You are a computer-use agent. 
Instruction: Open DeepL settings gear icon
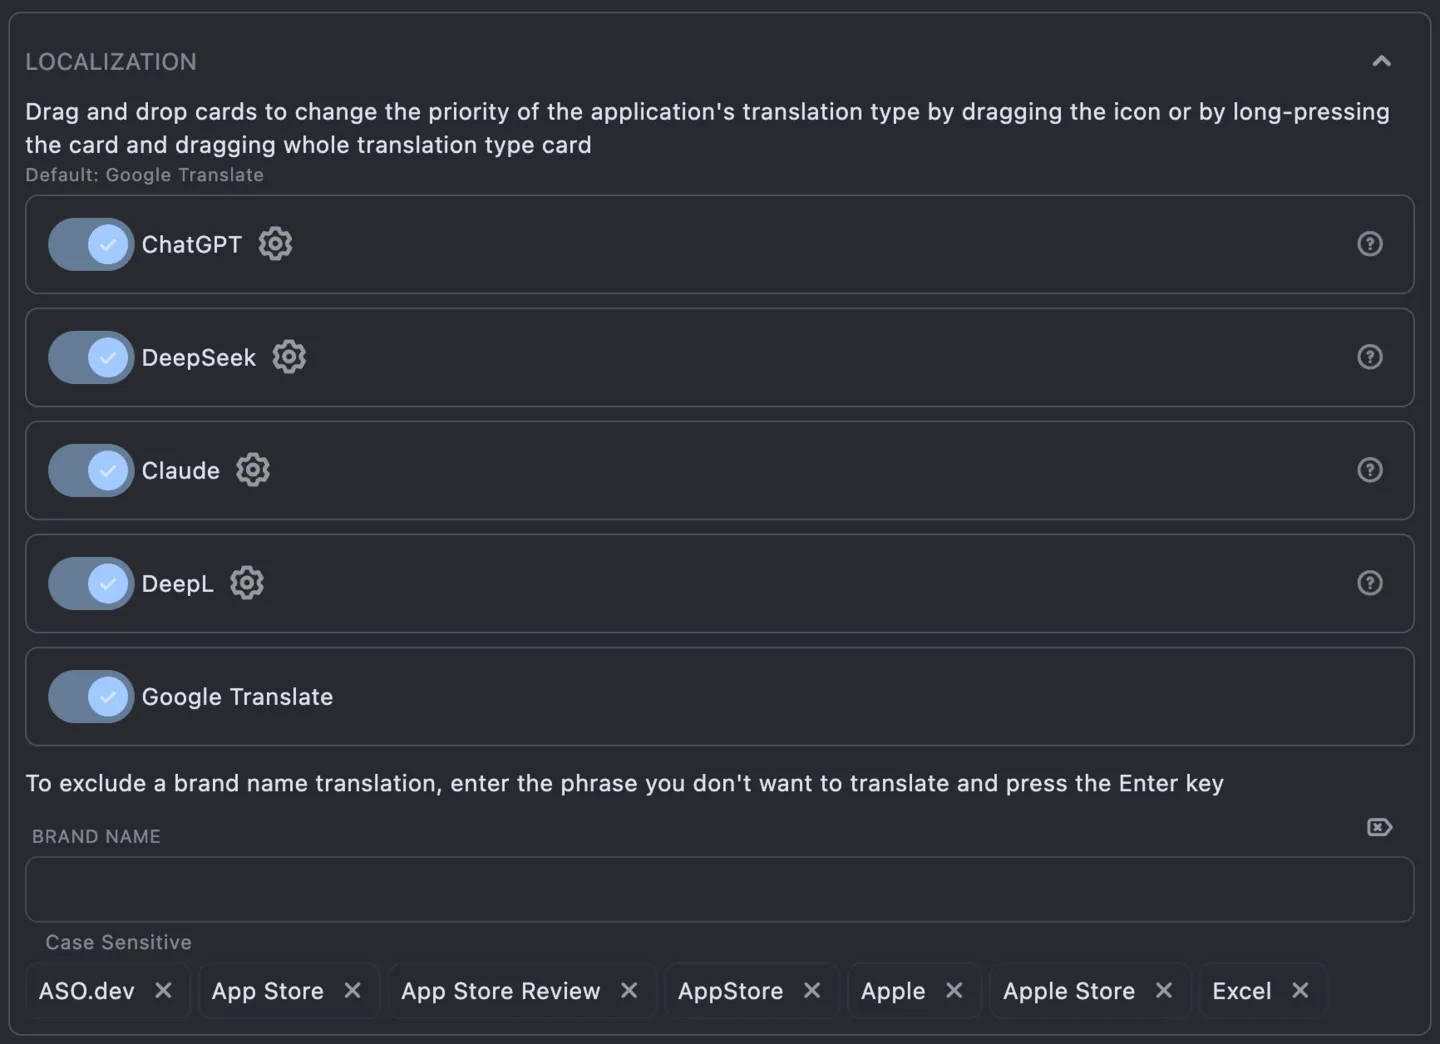[x=247, y=583]
